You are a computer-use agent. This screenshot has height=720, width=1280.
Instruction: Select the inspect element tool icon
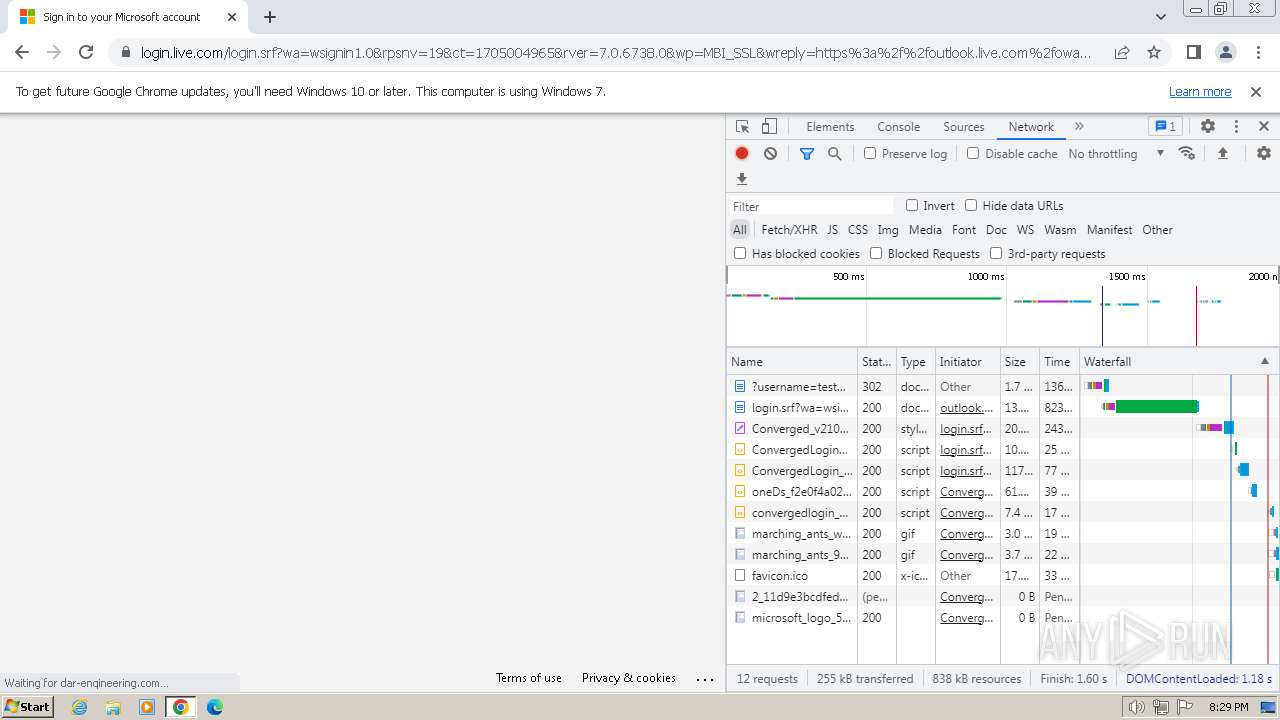point(742,127)
